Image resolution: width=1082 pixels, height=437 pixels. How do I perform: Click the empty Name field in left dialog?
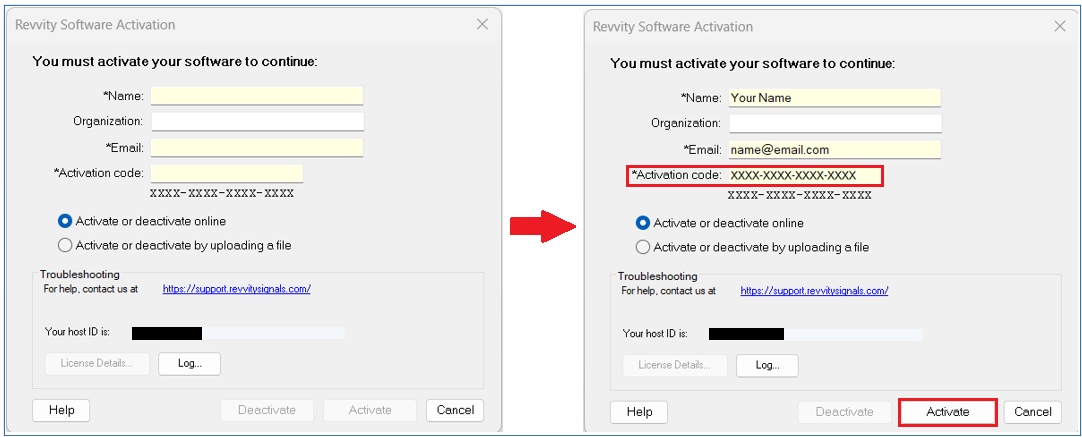(257, 95)
